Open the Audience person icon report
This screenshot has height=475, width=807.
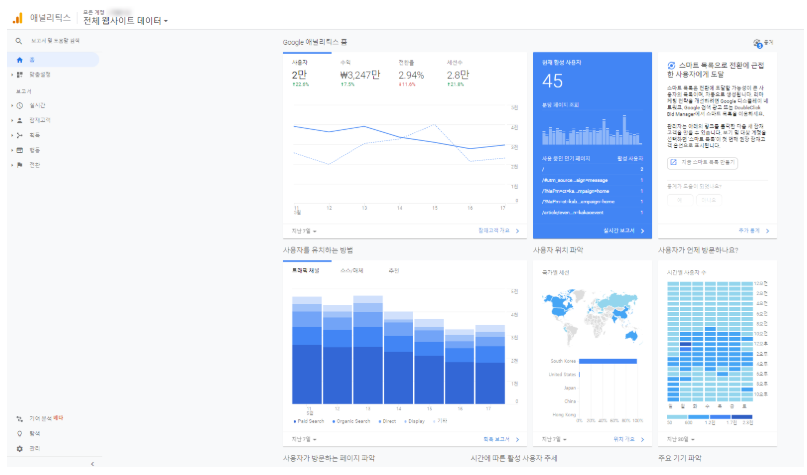point(20,120)
